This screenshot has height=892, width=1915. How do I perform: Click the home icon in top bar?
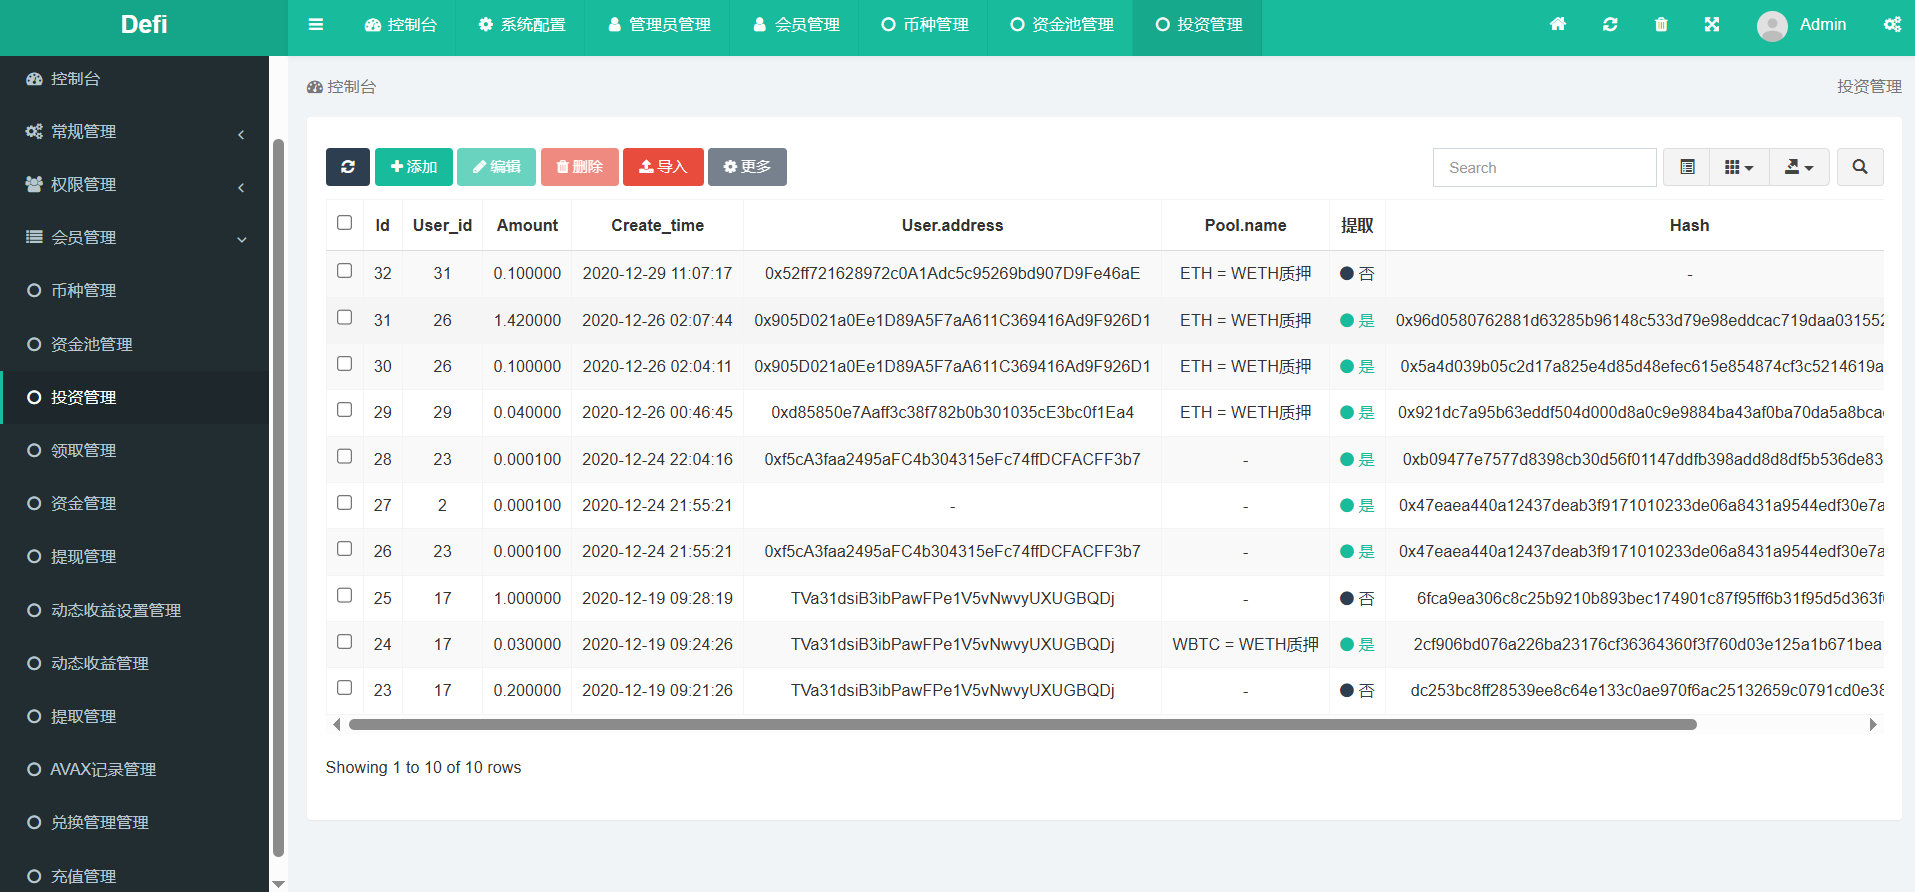[1558, 25]
